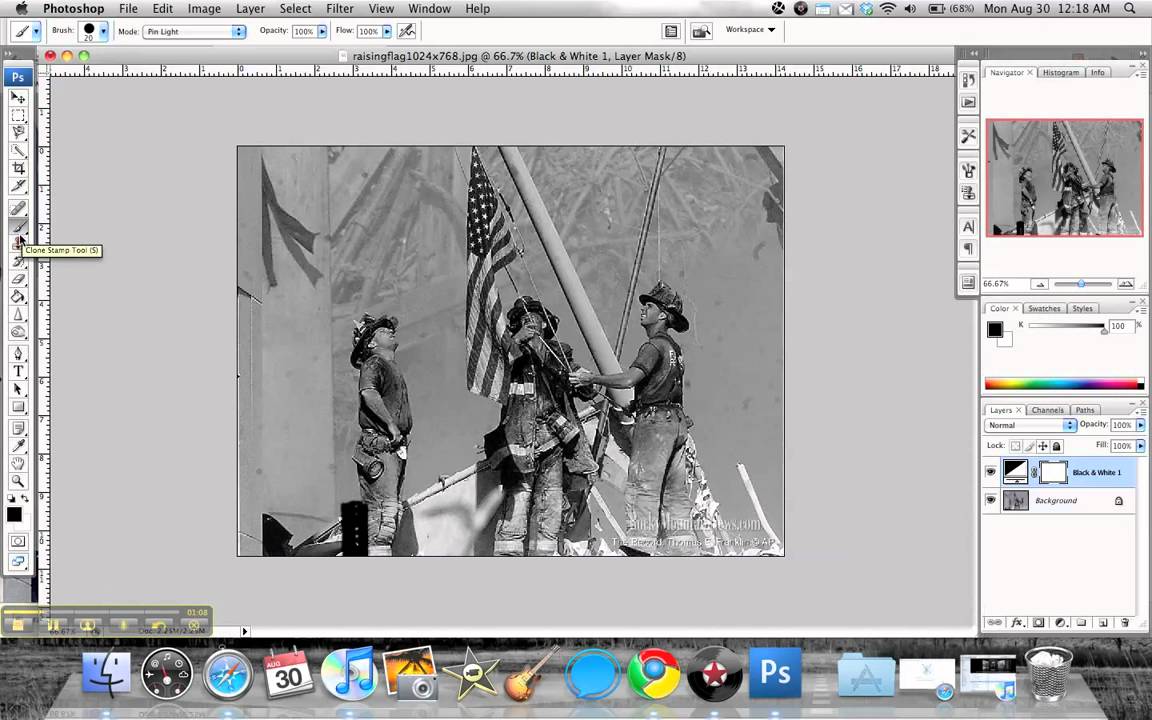Screen dimensions: 1152x720
Task: Open the tool preset picker arrow
Action: pyautogui.click(x=36, y=31)
